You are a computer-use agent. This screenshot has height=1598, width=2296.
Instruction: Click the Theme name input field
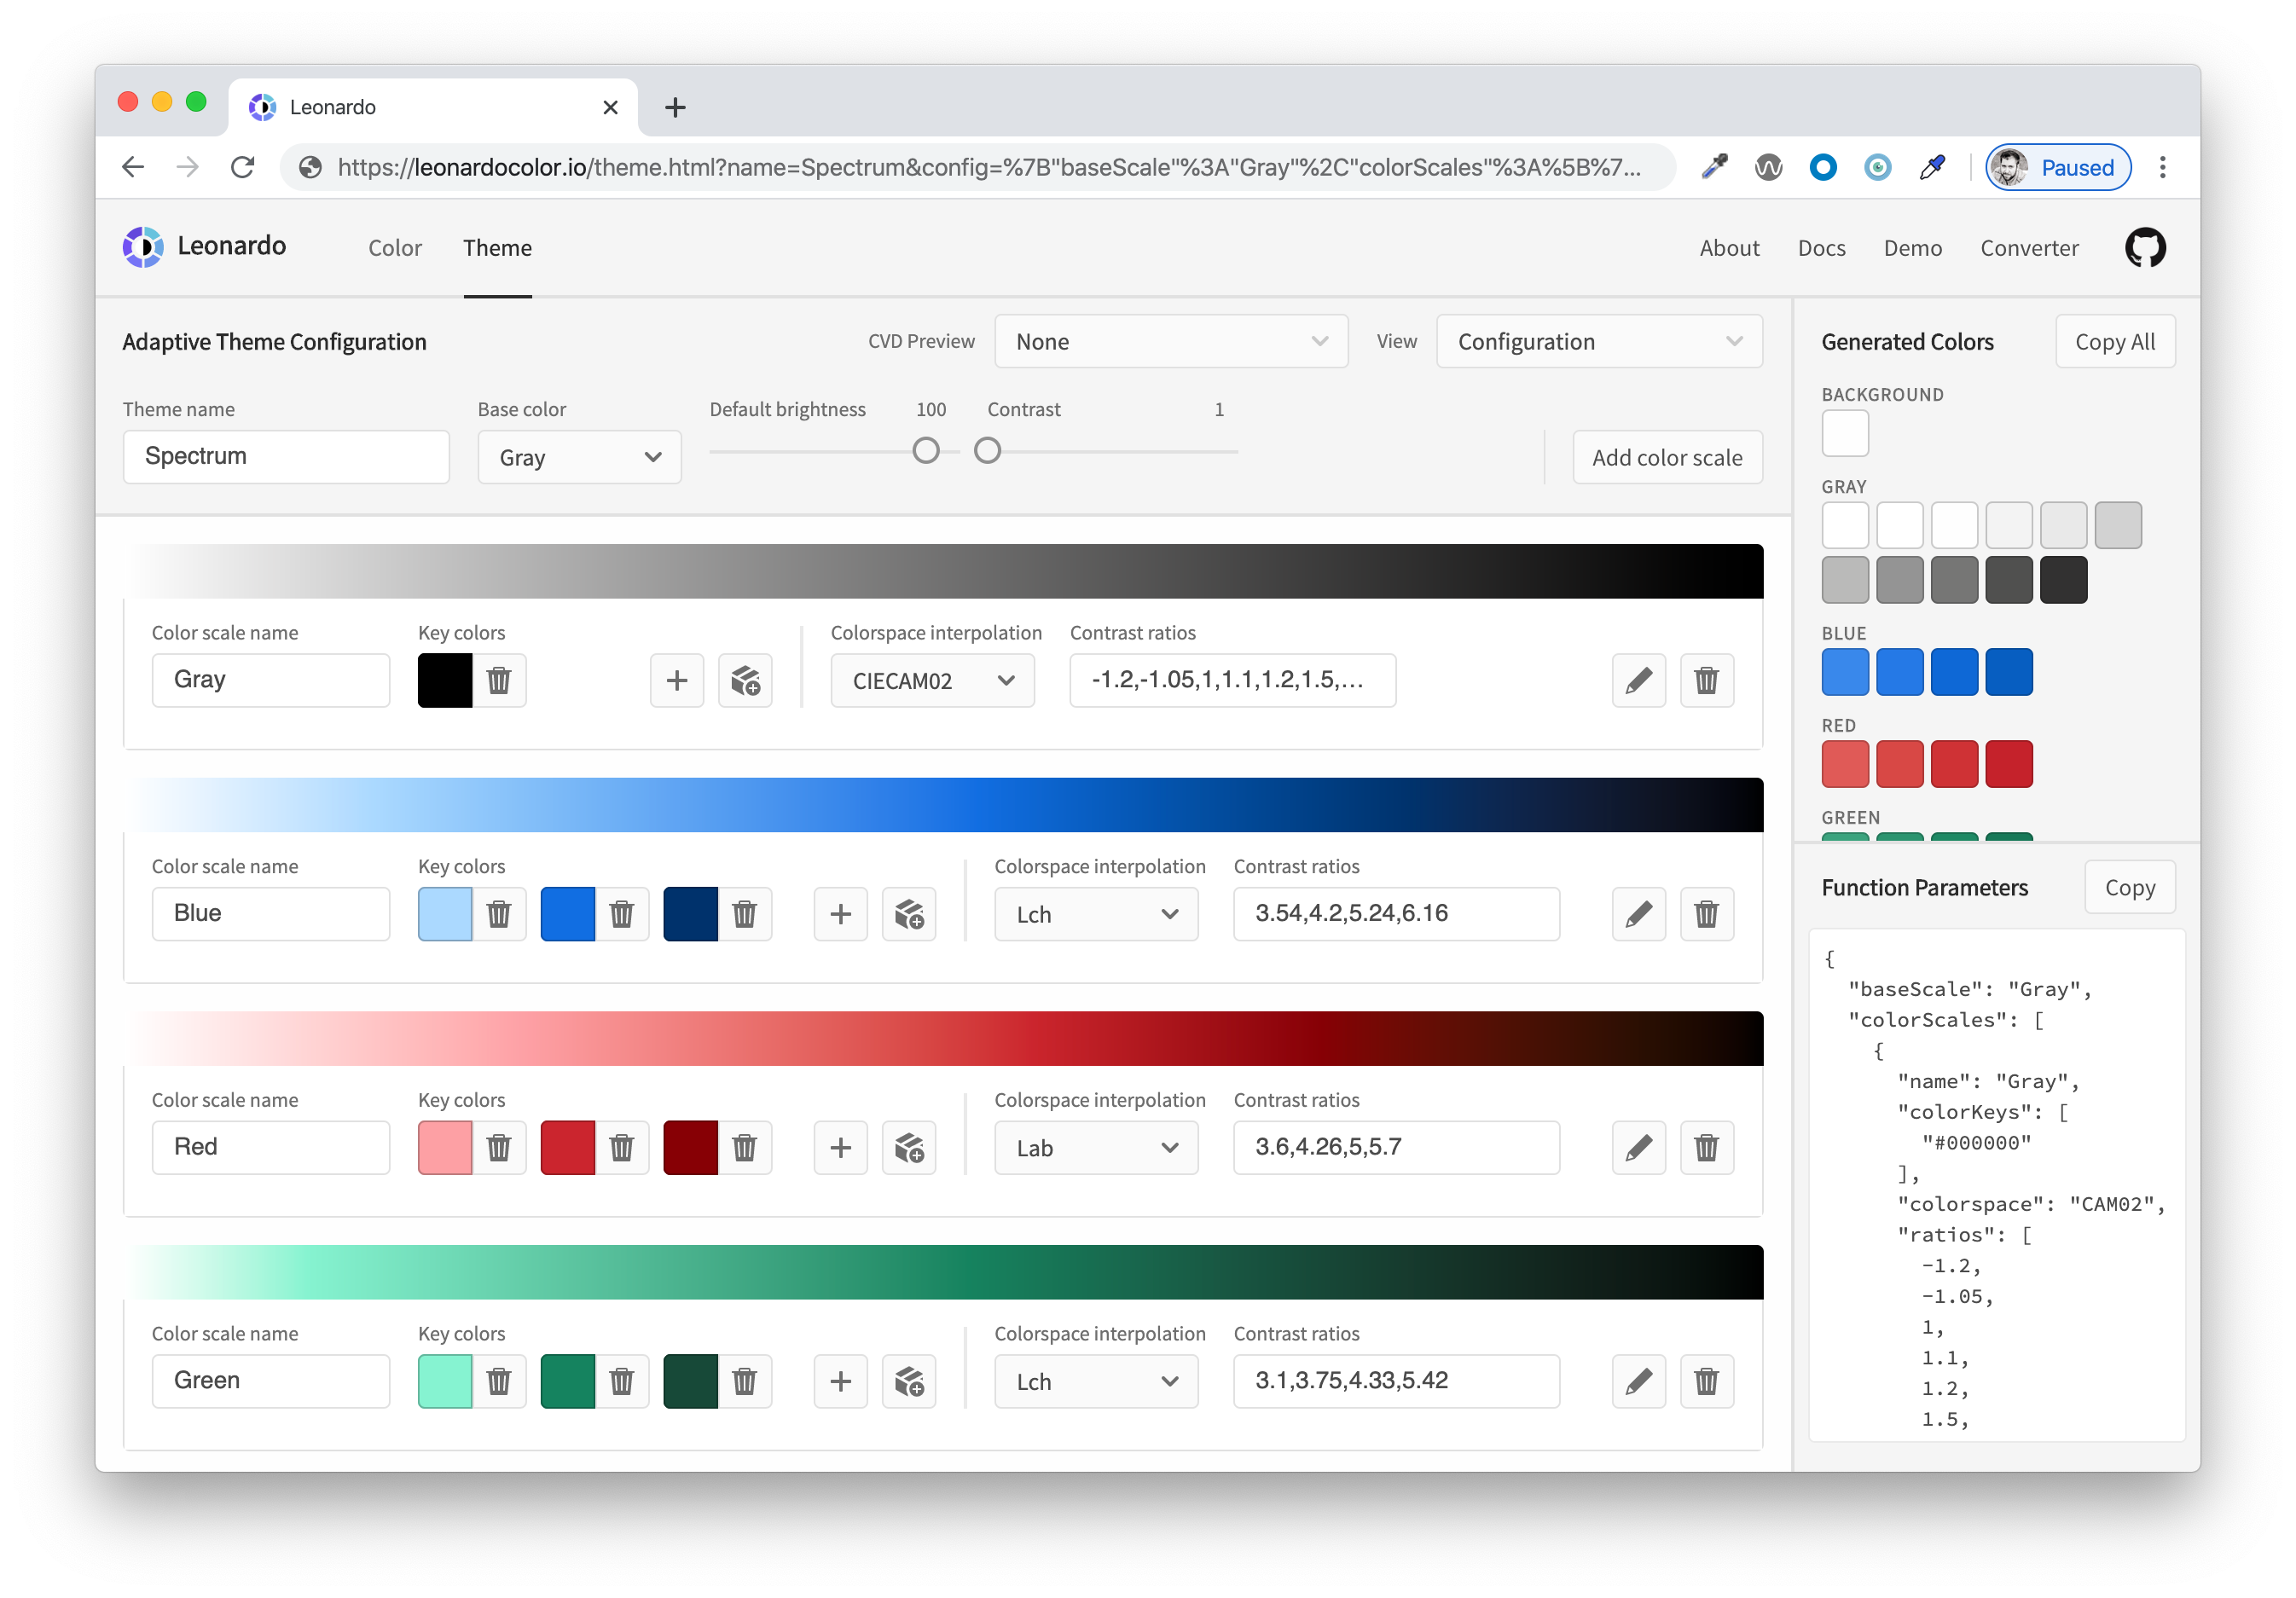click(x=286, y=457)
